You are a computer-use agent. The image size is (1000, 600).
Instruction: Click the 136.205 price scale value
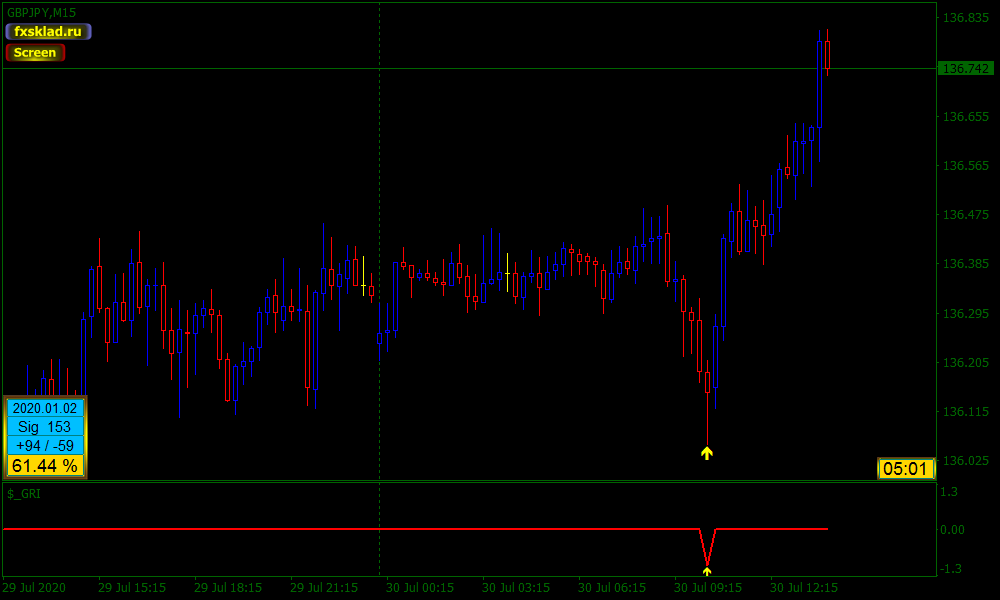tap(966, 362)
